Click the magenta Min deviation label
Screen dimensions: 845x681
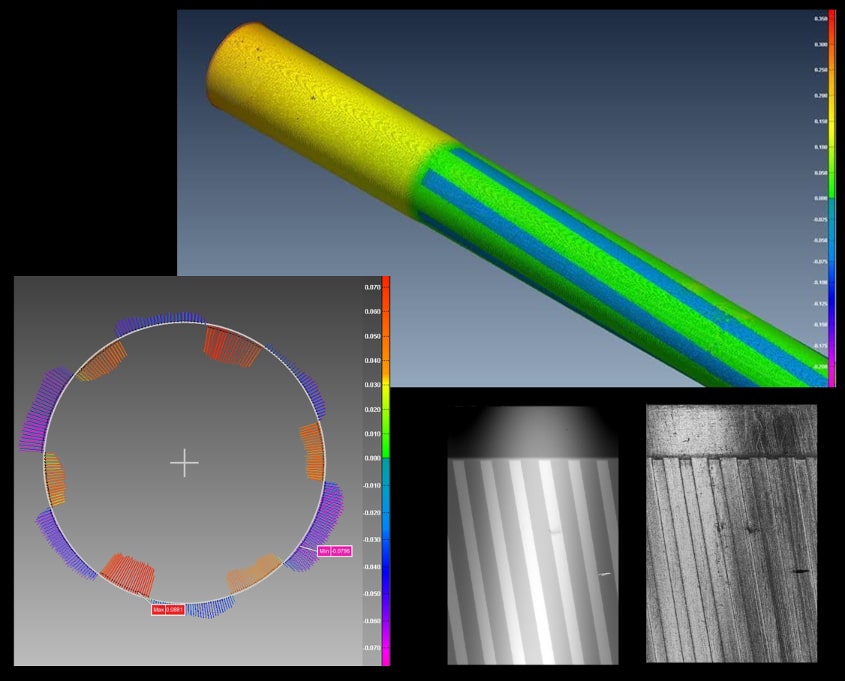(x=335, y=551)
